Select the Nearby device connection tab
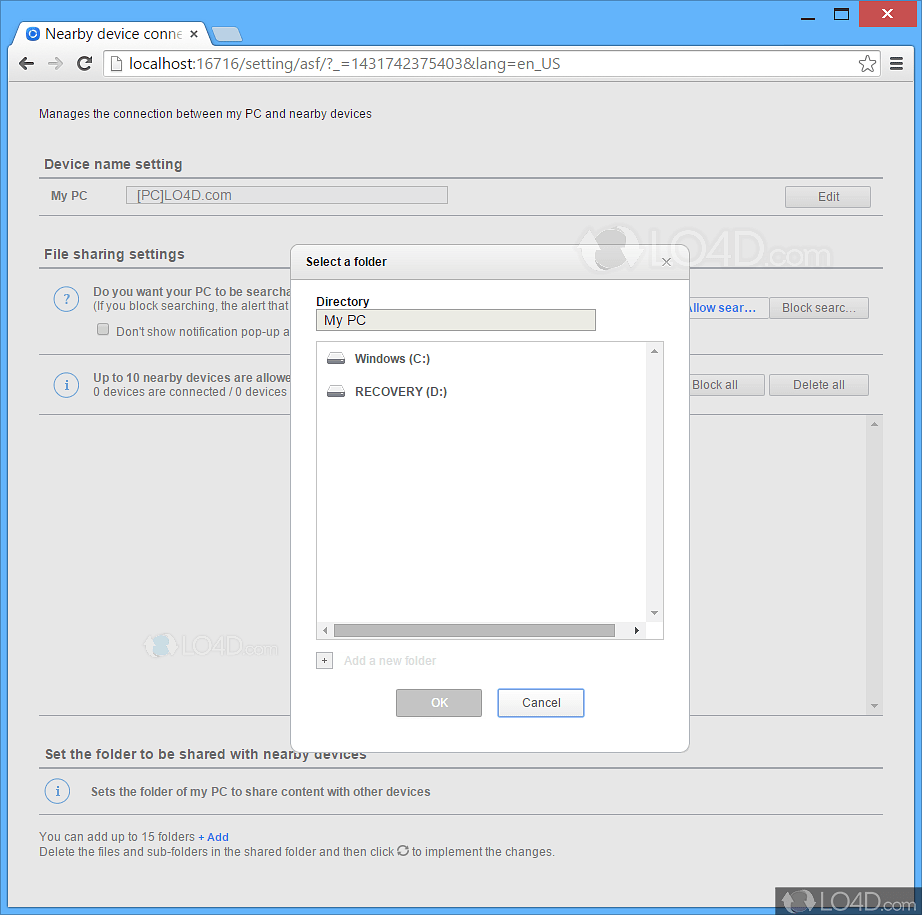The height and width of the screenshot is (915, 922). point(110,33)
